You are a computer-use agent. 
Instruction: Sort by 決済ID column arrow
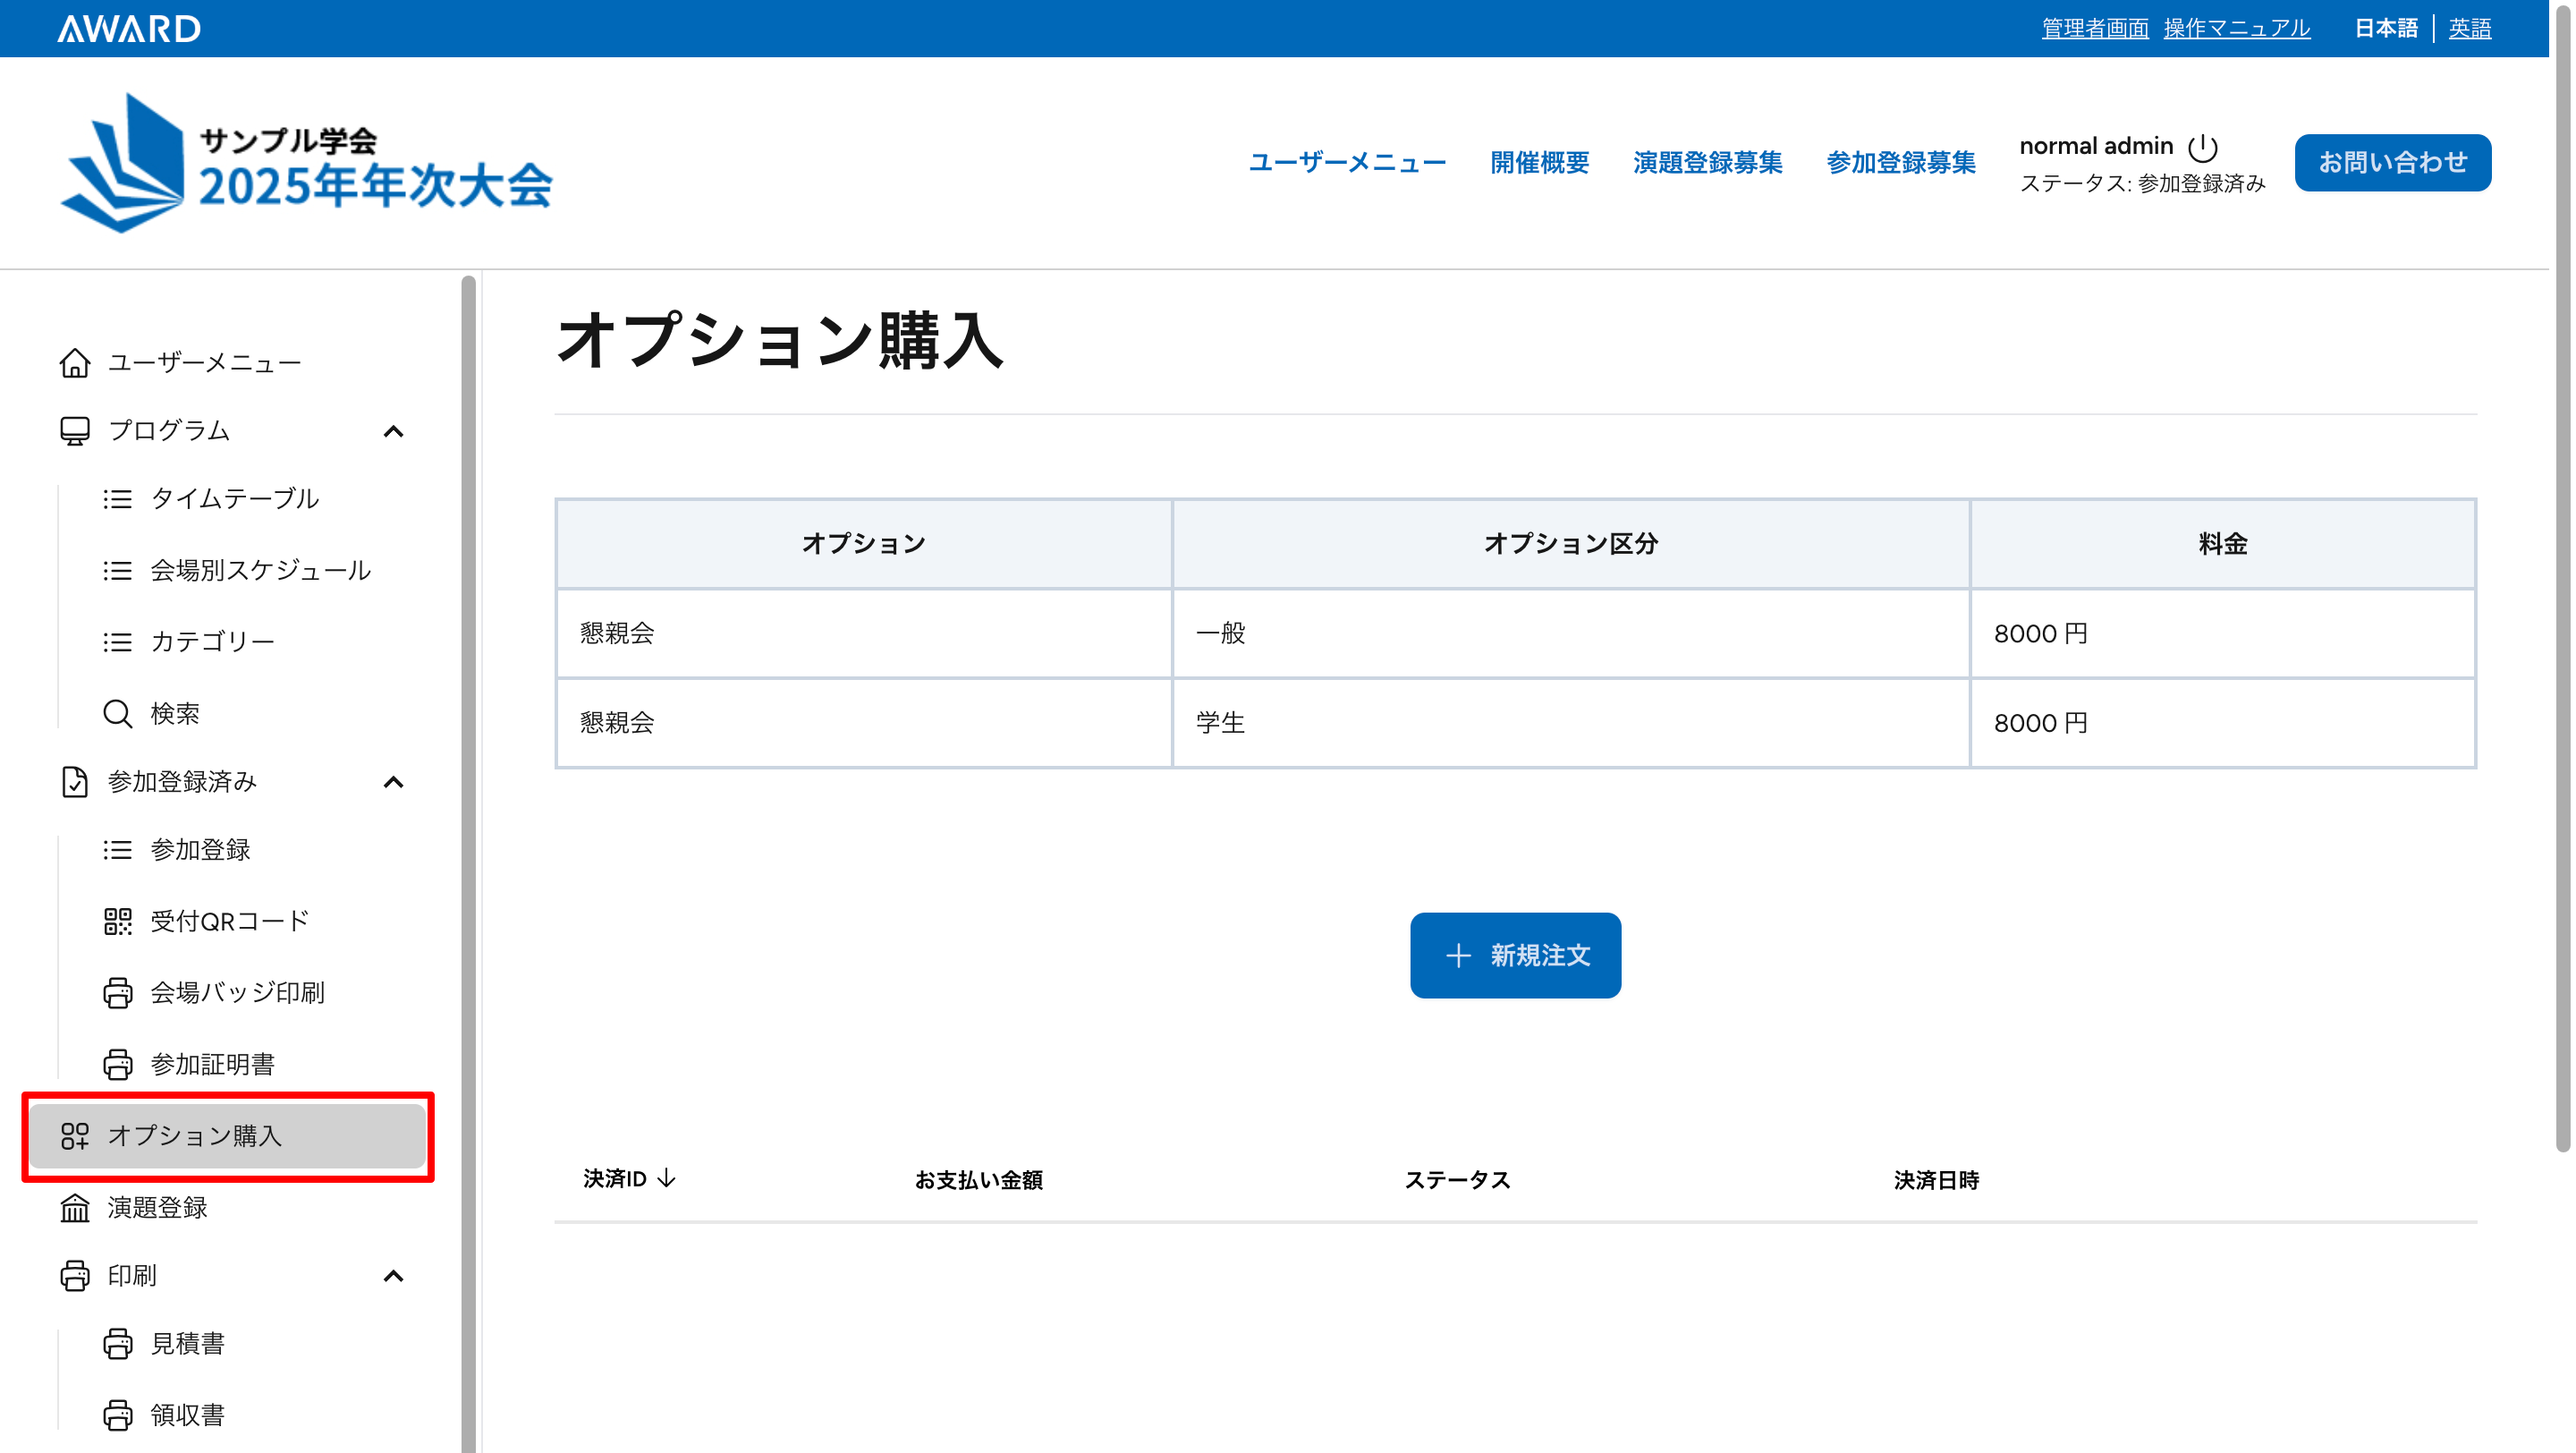667,1179
